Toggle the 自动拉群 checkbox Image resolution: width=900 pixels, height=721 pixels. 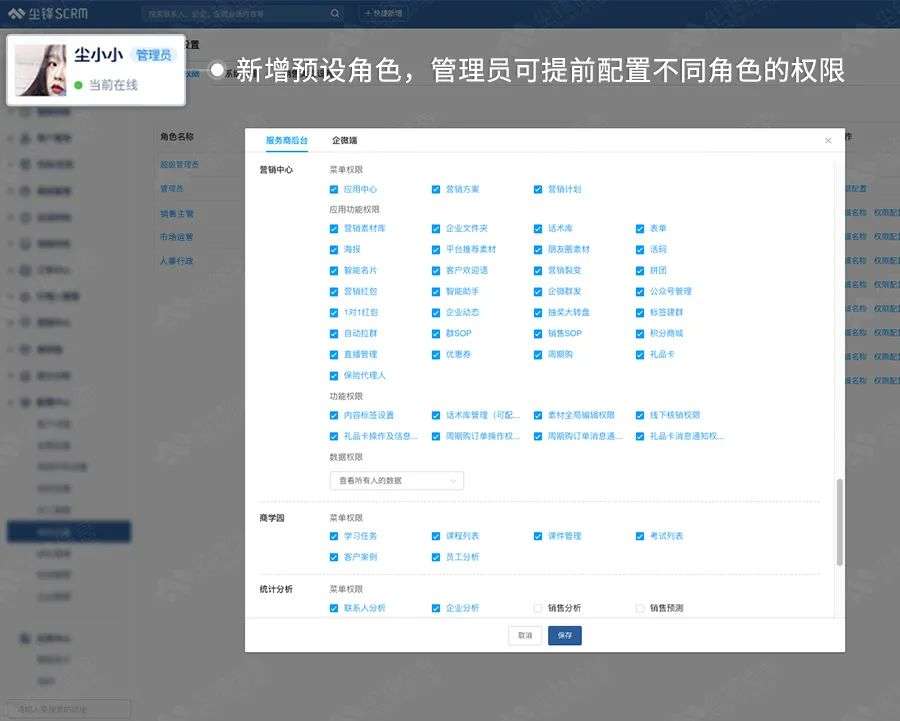(x=334, y=334)
